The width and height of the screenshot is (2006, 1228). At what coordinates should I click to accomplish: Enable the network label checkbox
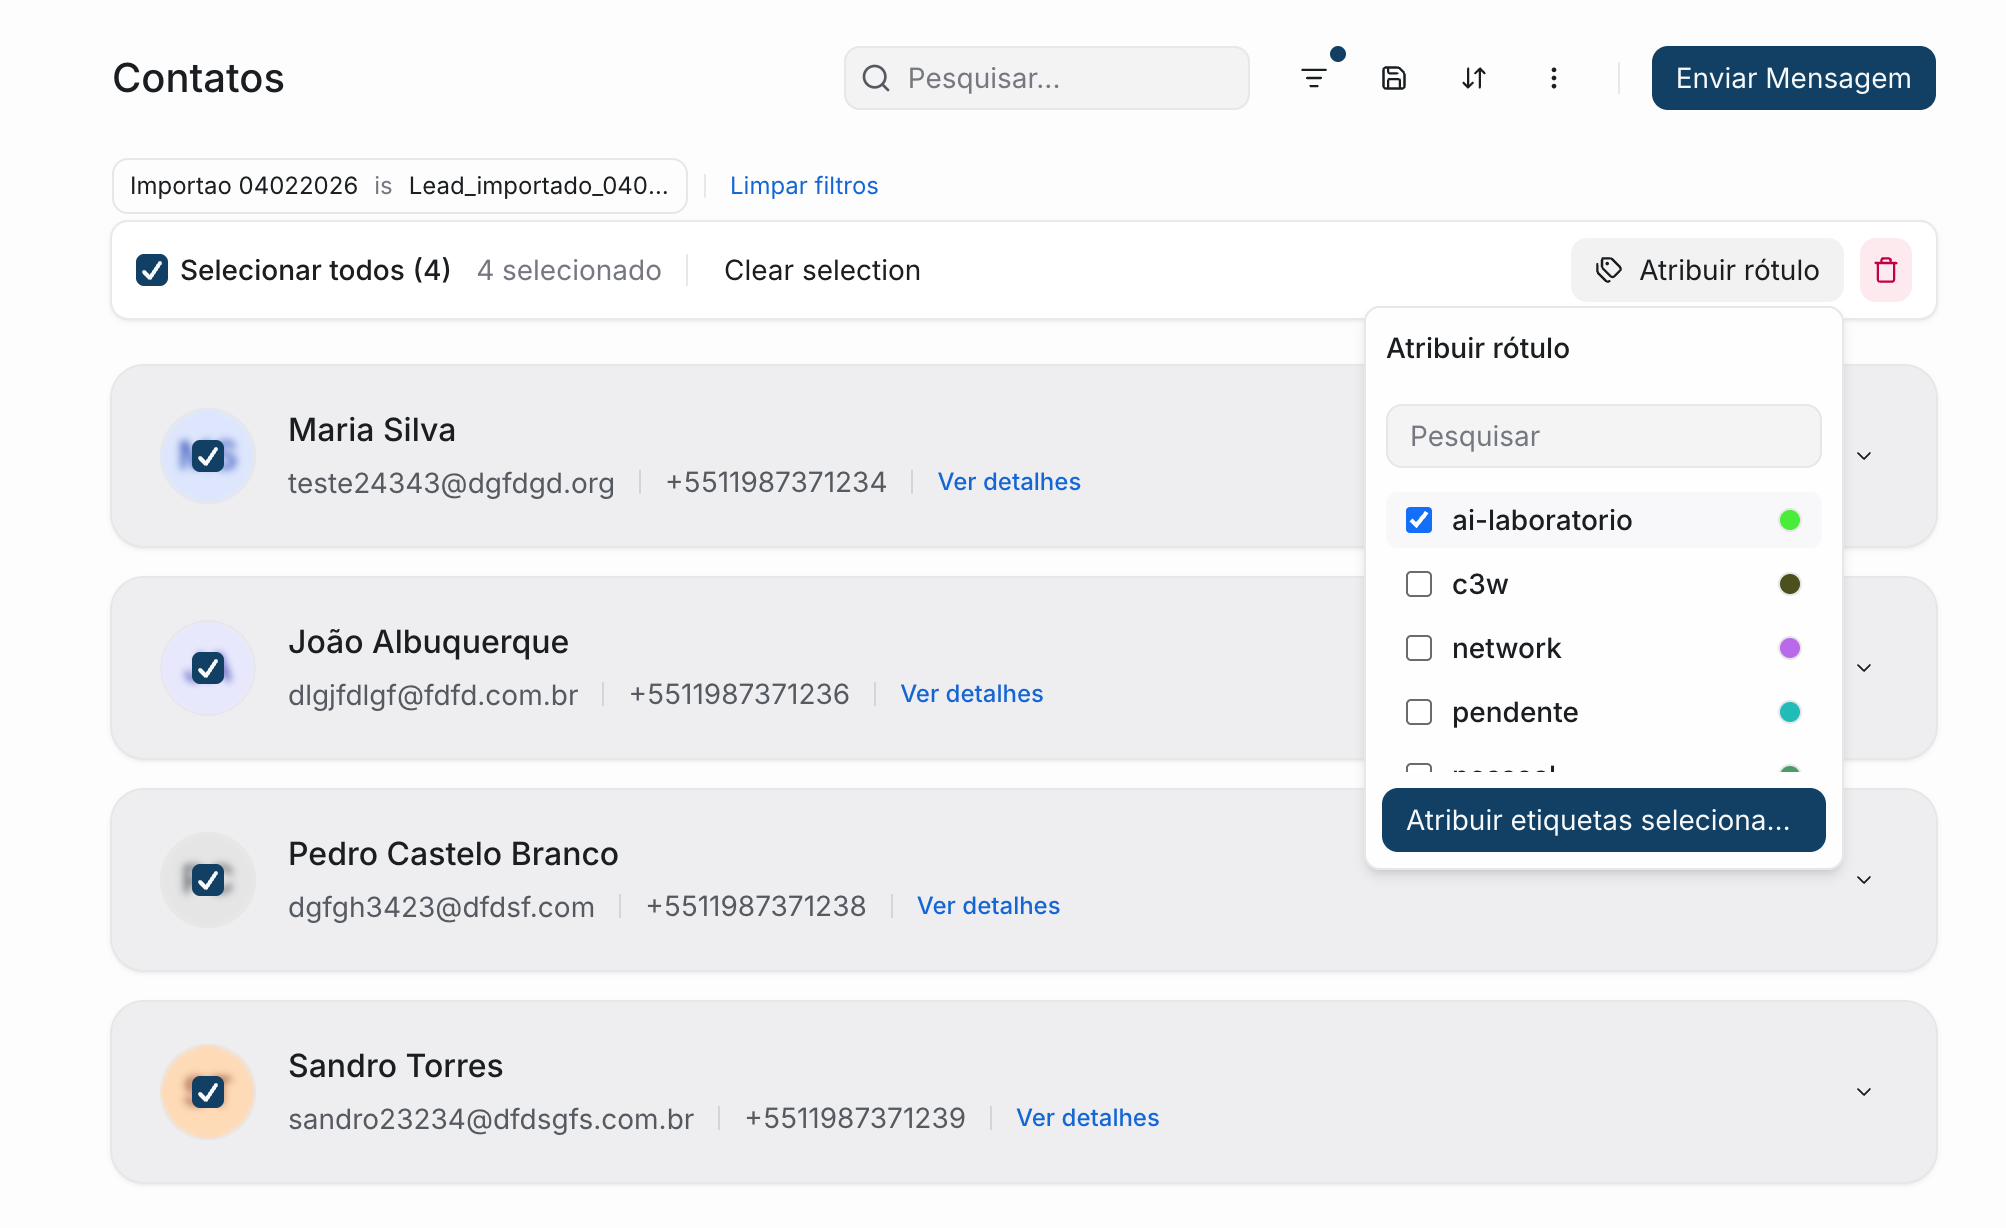1418,648
